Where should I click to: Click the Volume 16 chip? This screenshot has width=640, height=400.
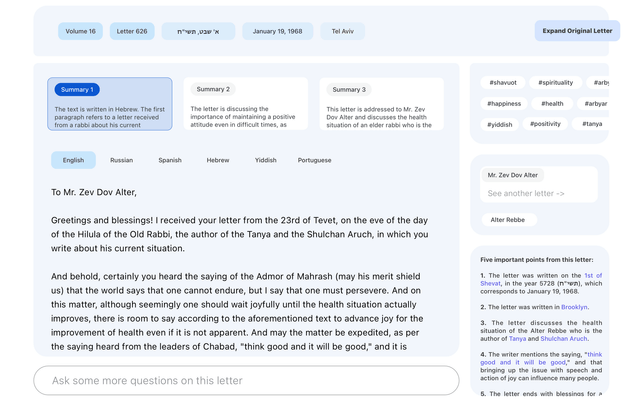pyautogui.click(x=80, y=31)
